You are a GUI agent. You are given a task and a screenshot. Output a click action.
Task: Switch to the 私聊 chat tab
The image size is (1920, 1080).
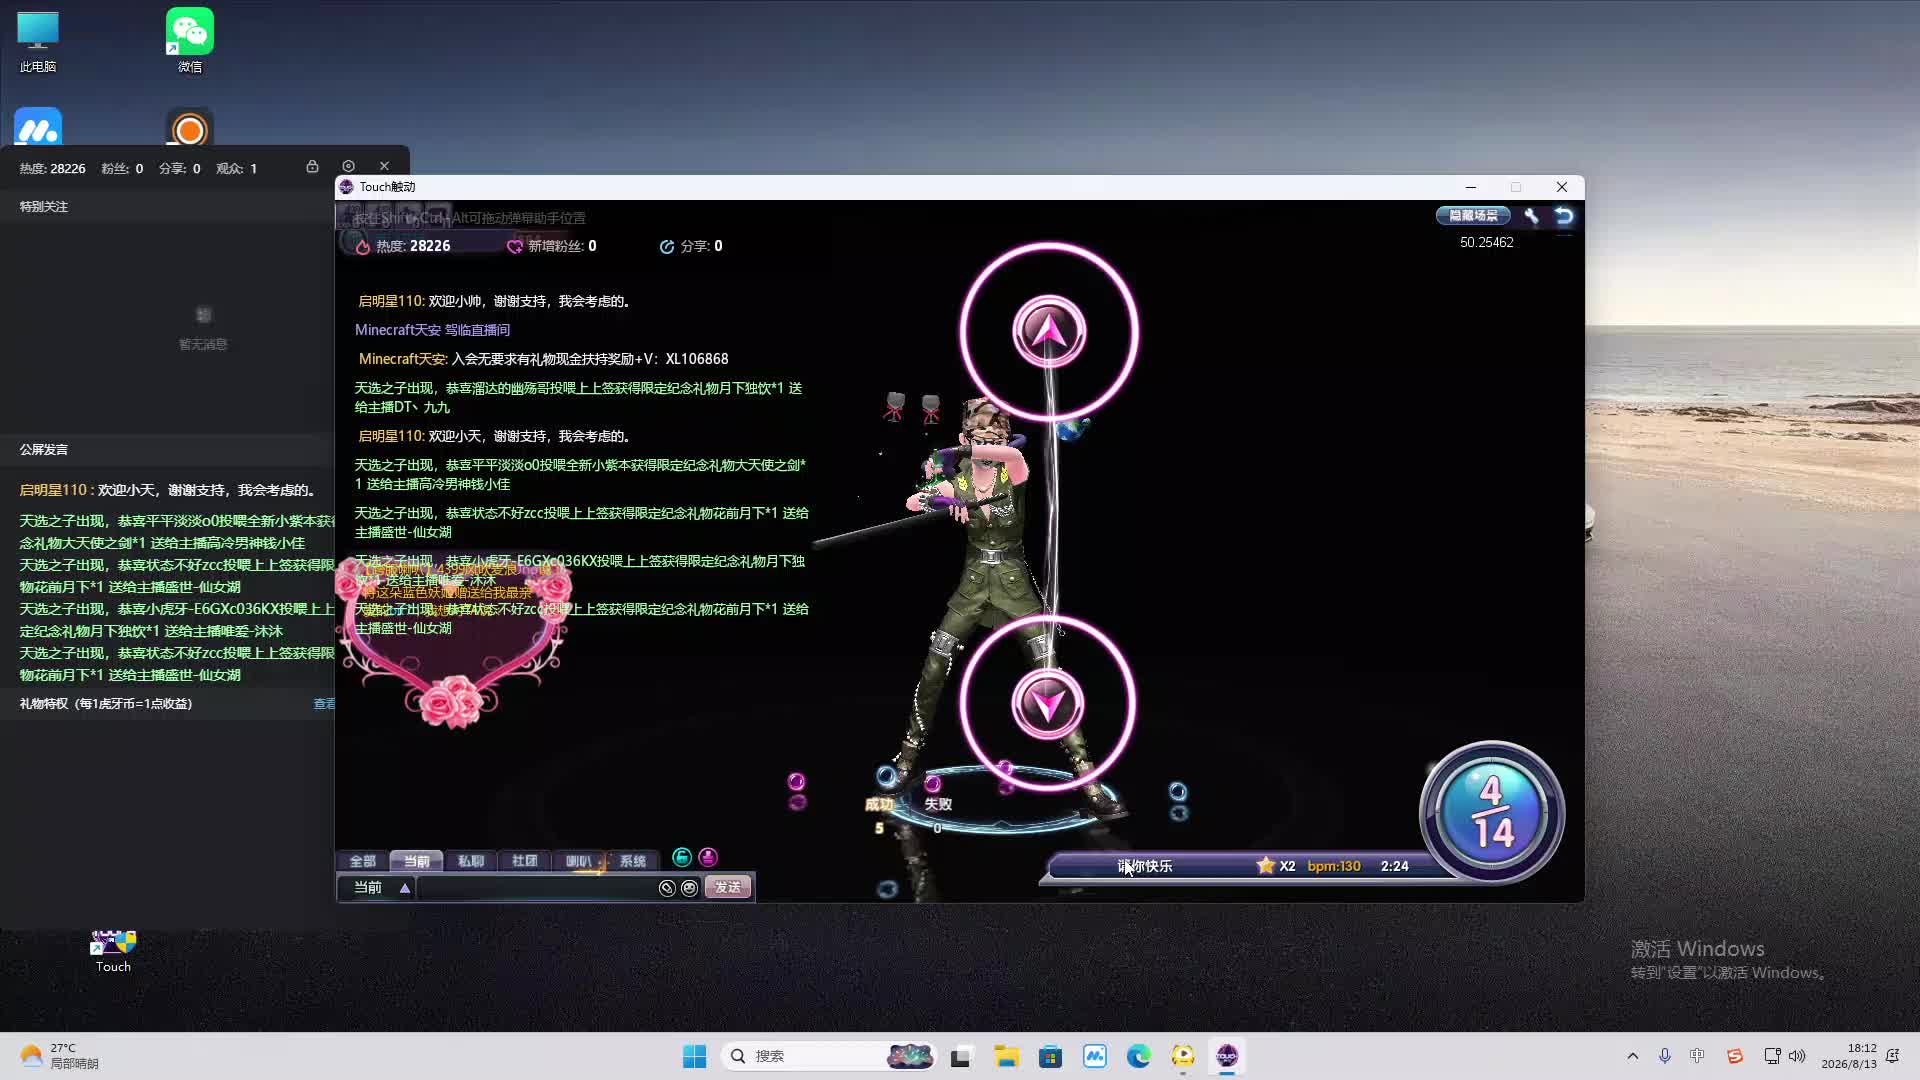[471, 861]
